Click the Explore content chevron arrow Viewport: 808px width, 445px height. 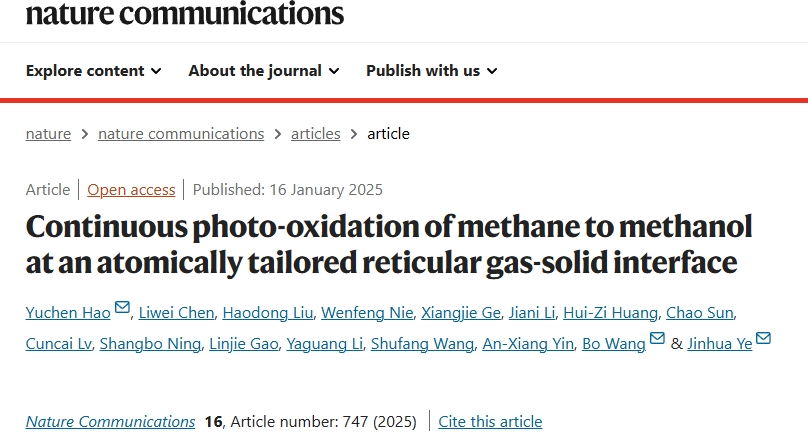click(156, 71)
